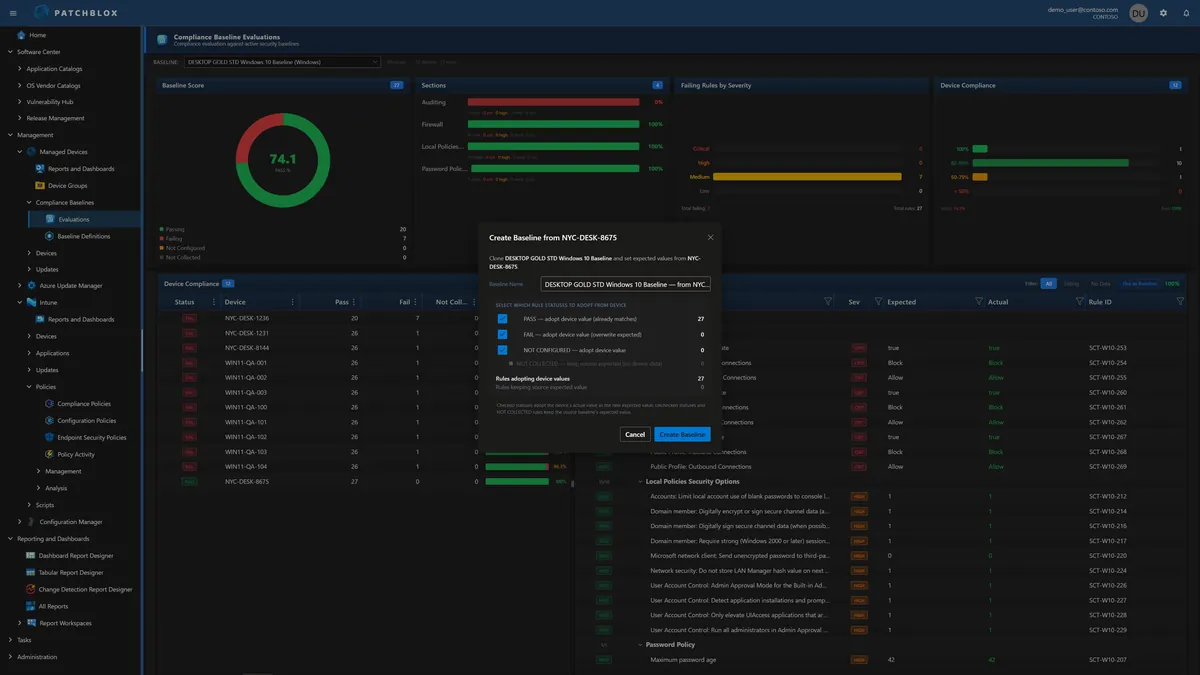Expand Analysis under Policies
Image resolution: width=1200 pixels, height=675 pixels.
tap(38, 488)
